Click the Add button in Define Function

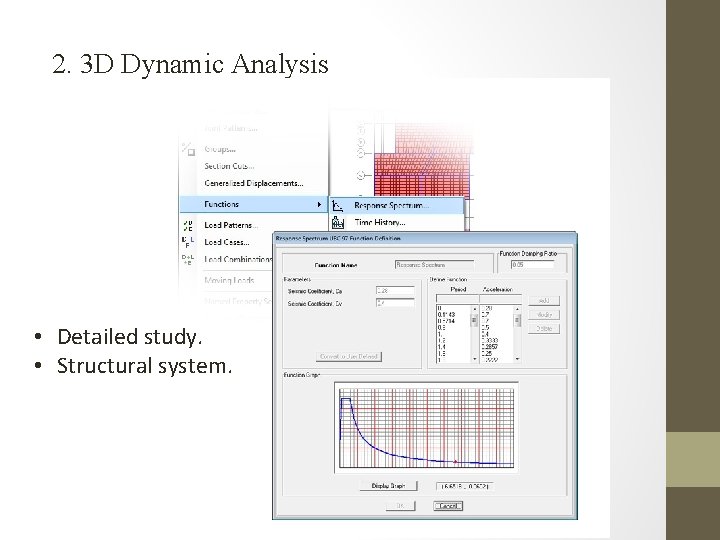point(544,301)
